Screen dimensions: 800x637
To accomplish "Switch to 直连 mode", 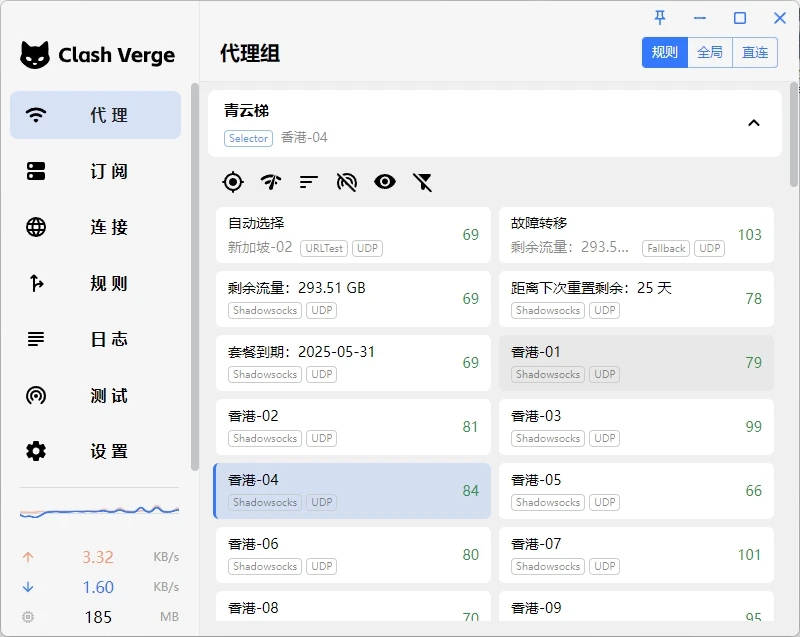I will point(755,53).
